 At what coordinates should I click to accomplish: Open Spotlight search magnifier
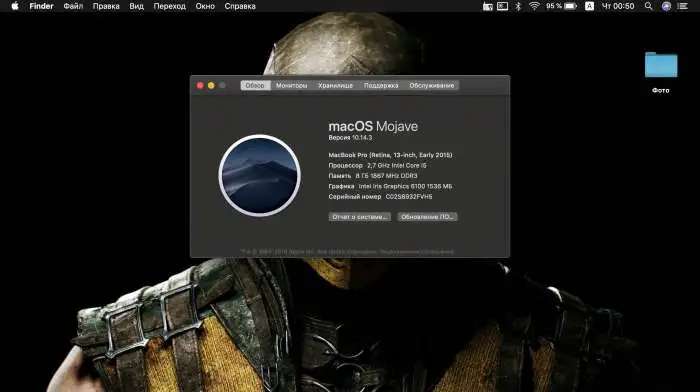pyautogui.click(x=648, y=6)
